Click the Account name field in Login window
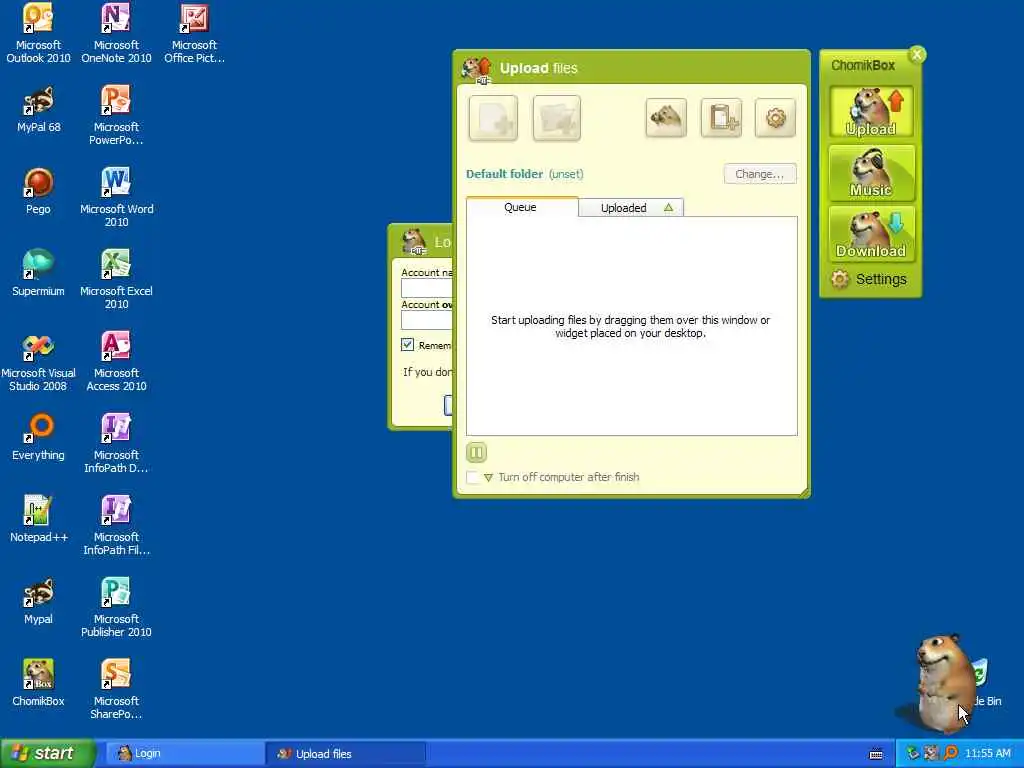Viewport: 1024px width, 768px height. pos(427,289)
